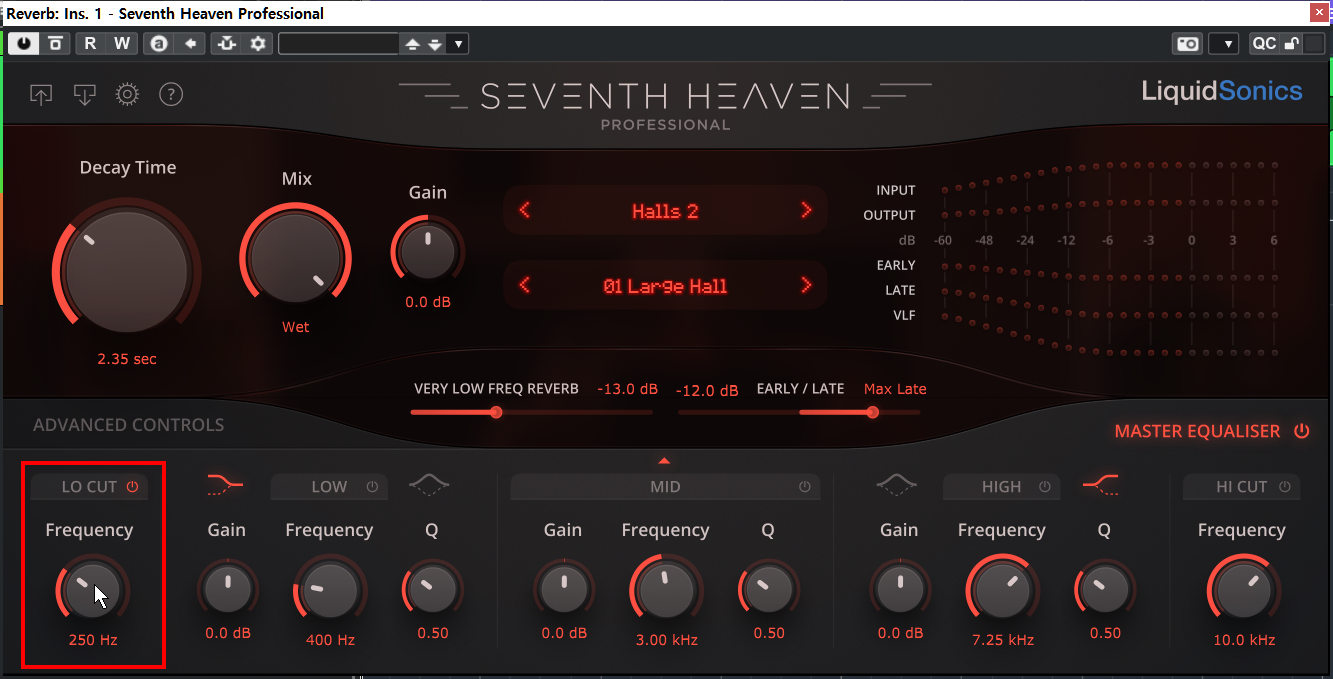
Task: Open the host toolbar gear settings
Action: click(x=259, y=44)
